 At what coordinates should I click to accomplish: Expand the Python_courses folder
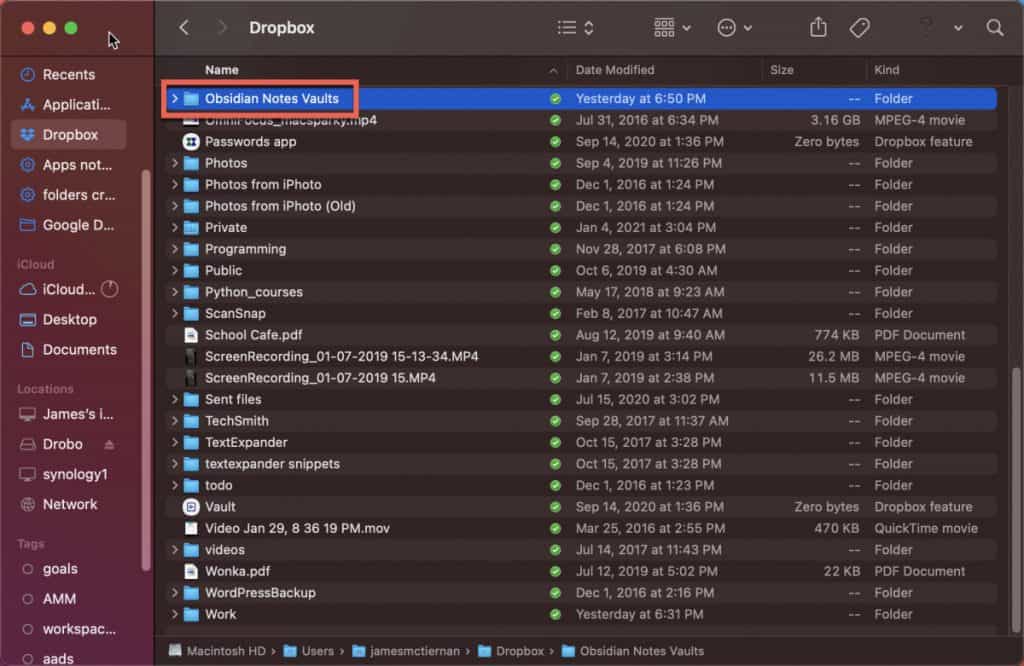coord(174,292)
